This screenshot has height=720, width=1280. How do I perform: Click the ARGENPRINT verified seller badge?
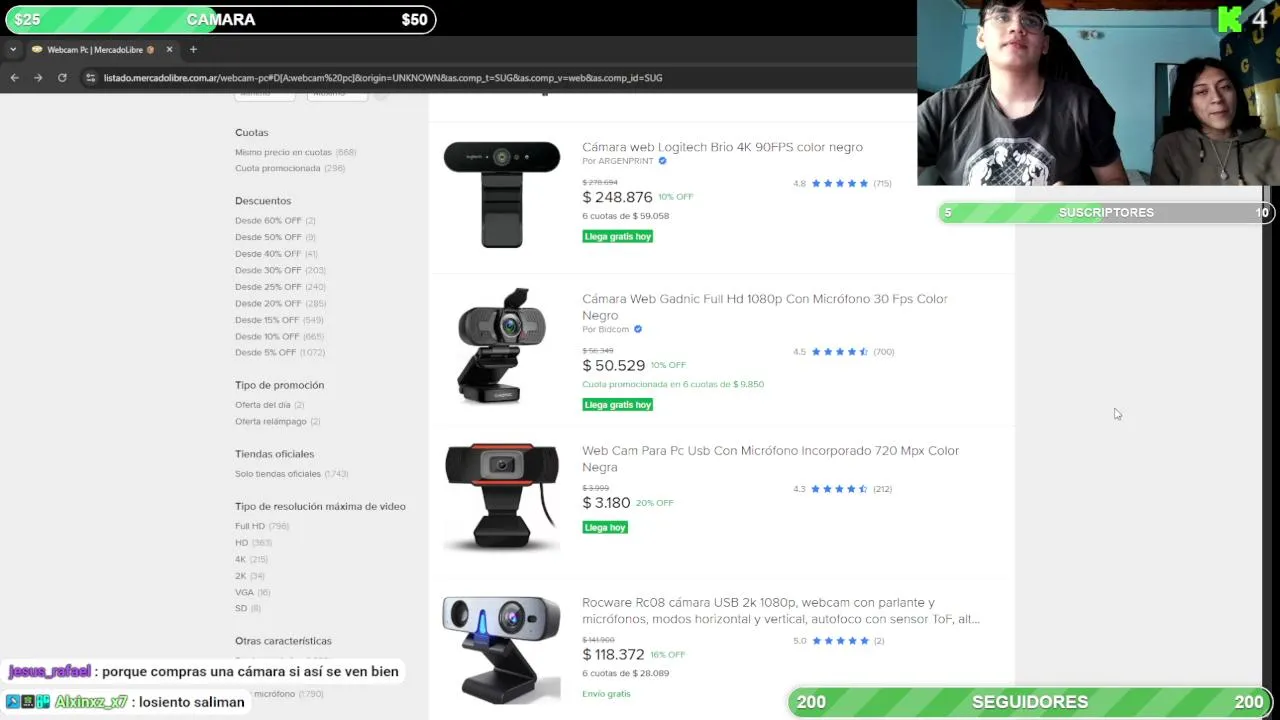(662, 161)
